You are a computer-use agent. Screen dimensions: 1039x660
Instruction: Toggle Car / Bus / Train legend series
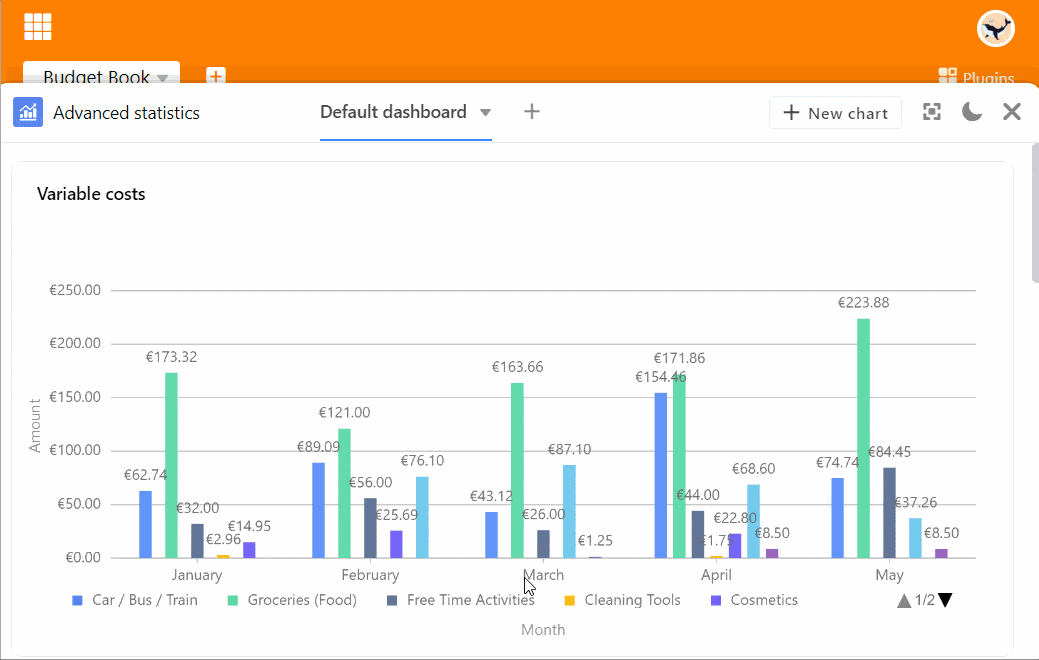pyautogui.click(x=135, y=600)
